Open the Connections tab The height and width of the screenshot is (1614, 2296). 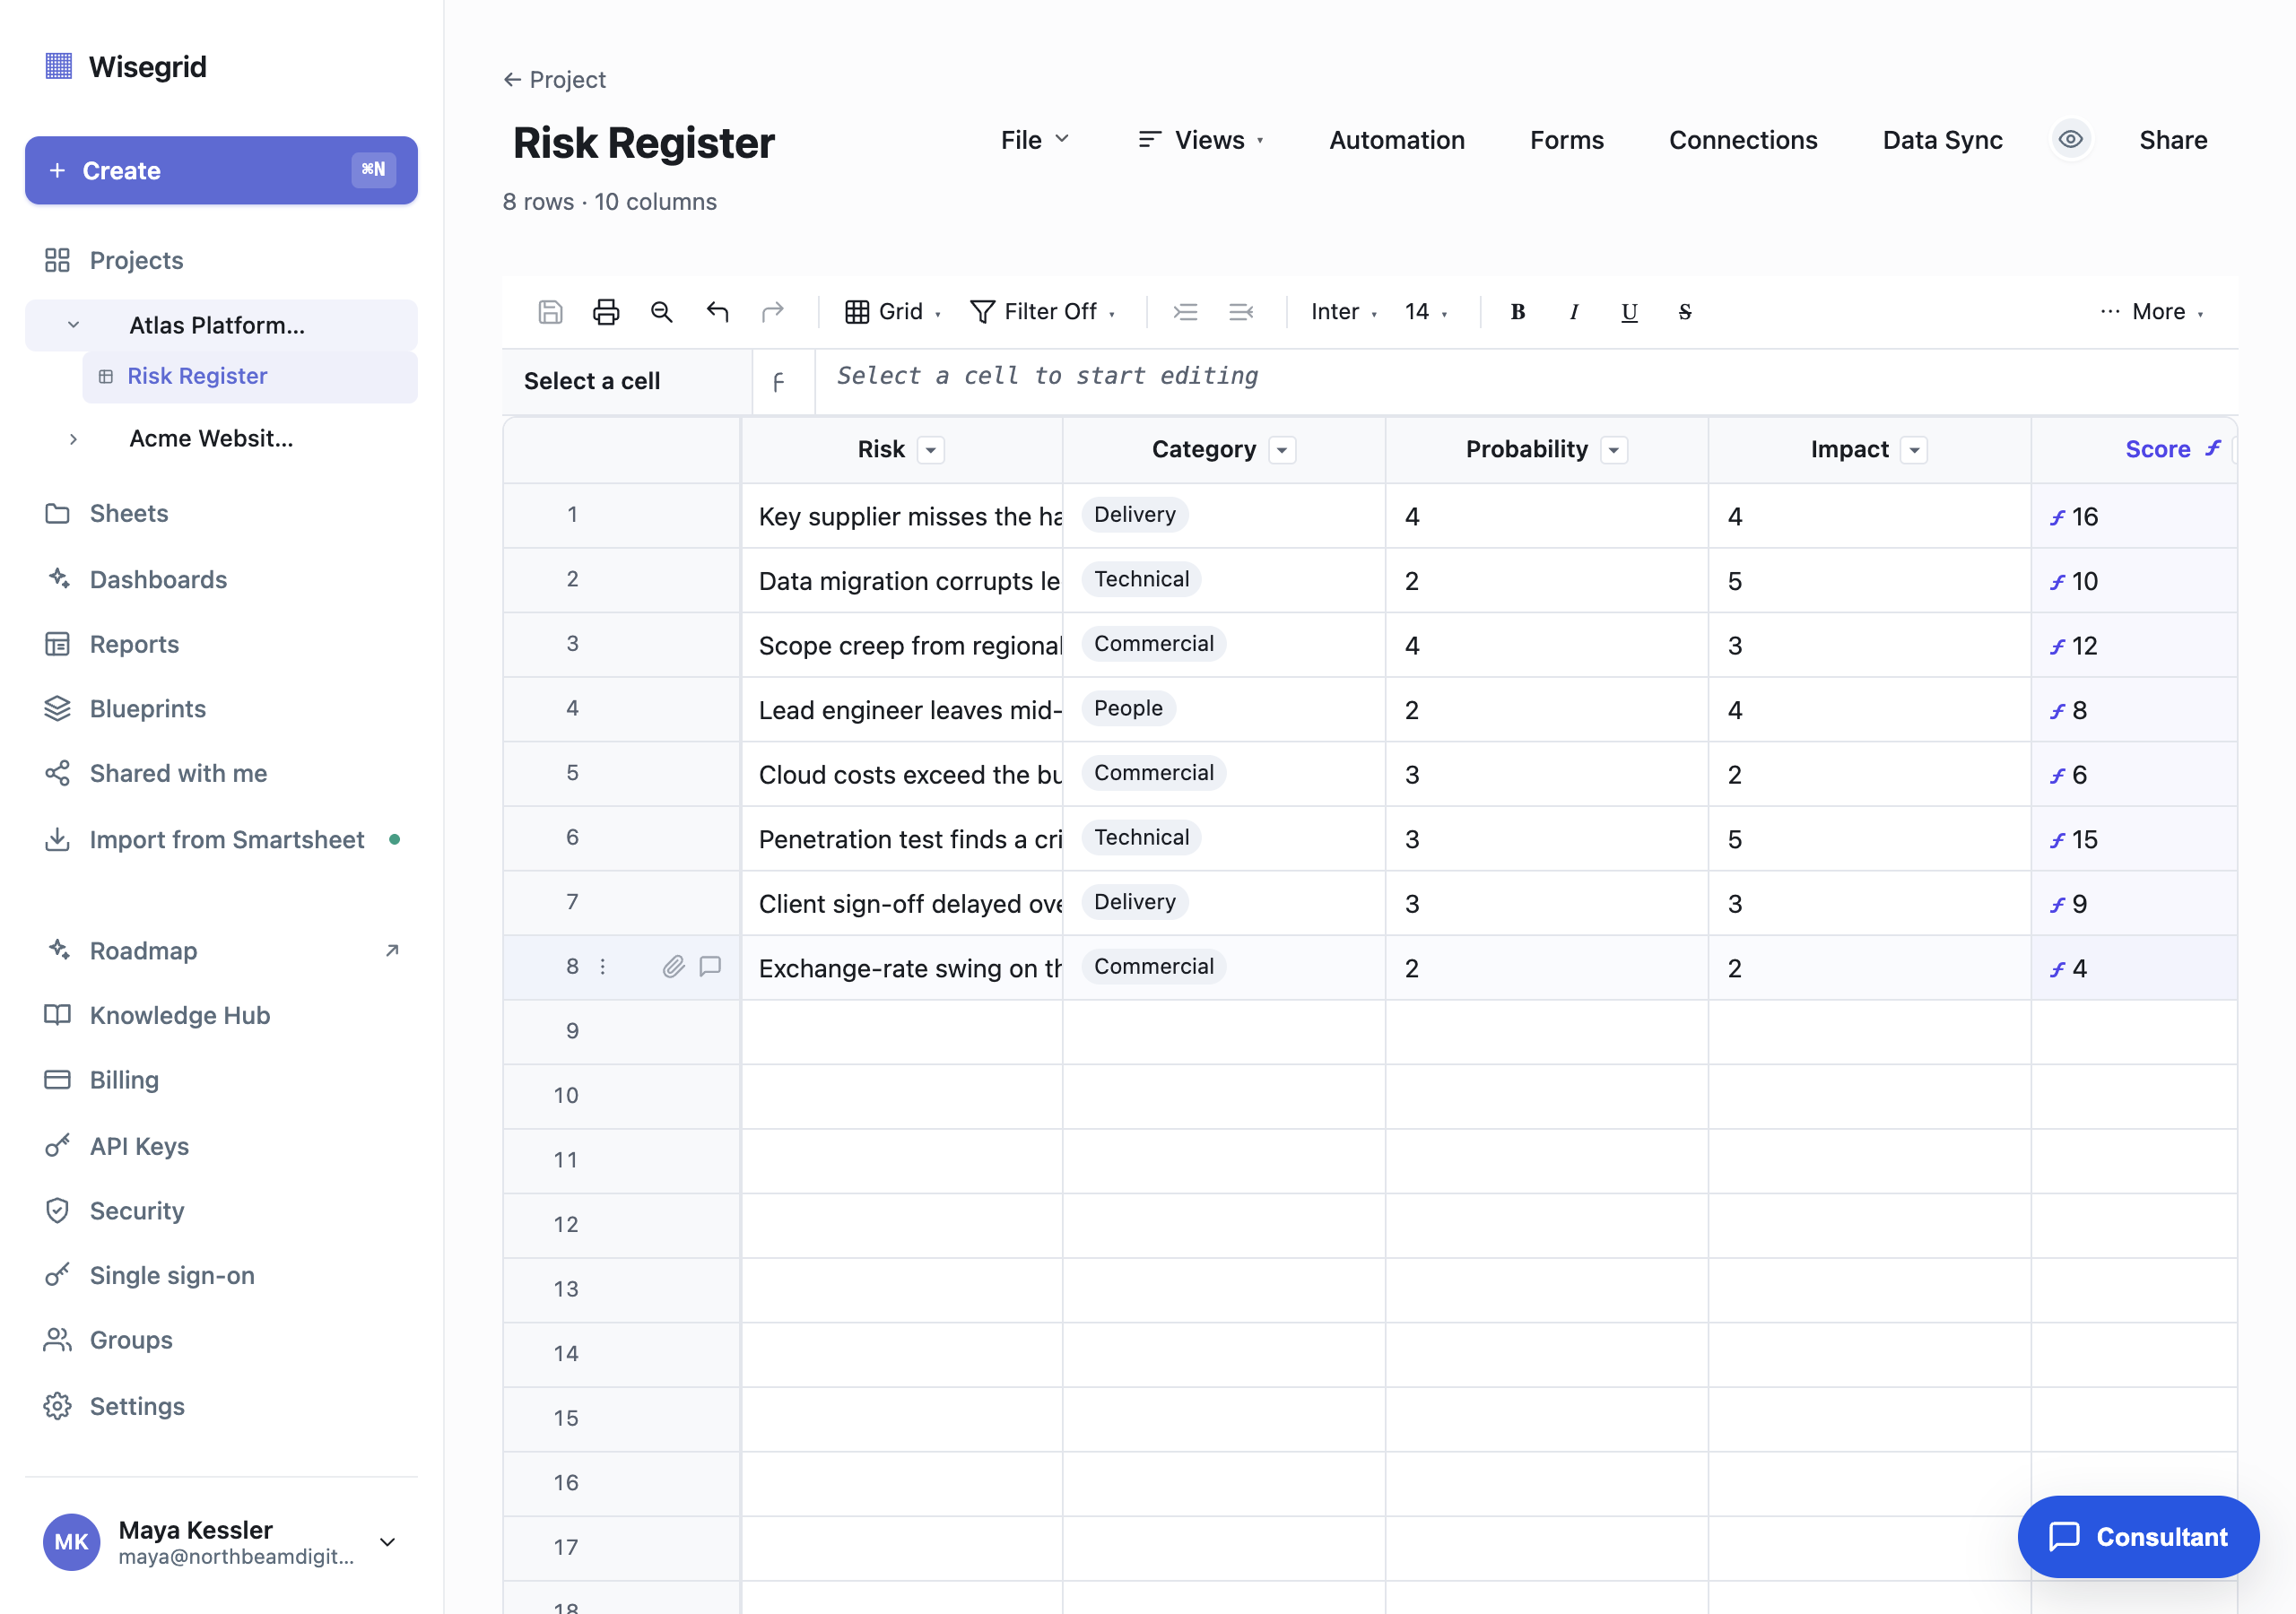point(1742,140)
